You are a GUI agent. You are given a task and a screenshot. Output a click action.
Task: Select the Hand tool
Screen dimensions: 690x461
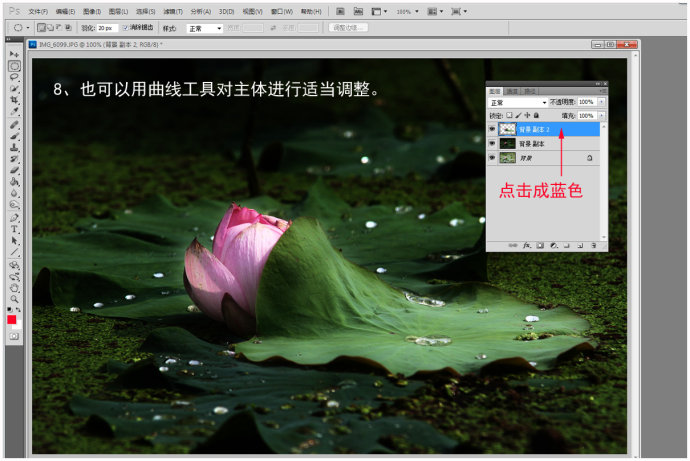(x=14, y=289)
